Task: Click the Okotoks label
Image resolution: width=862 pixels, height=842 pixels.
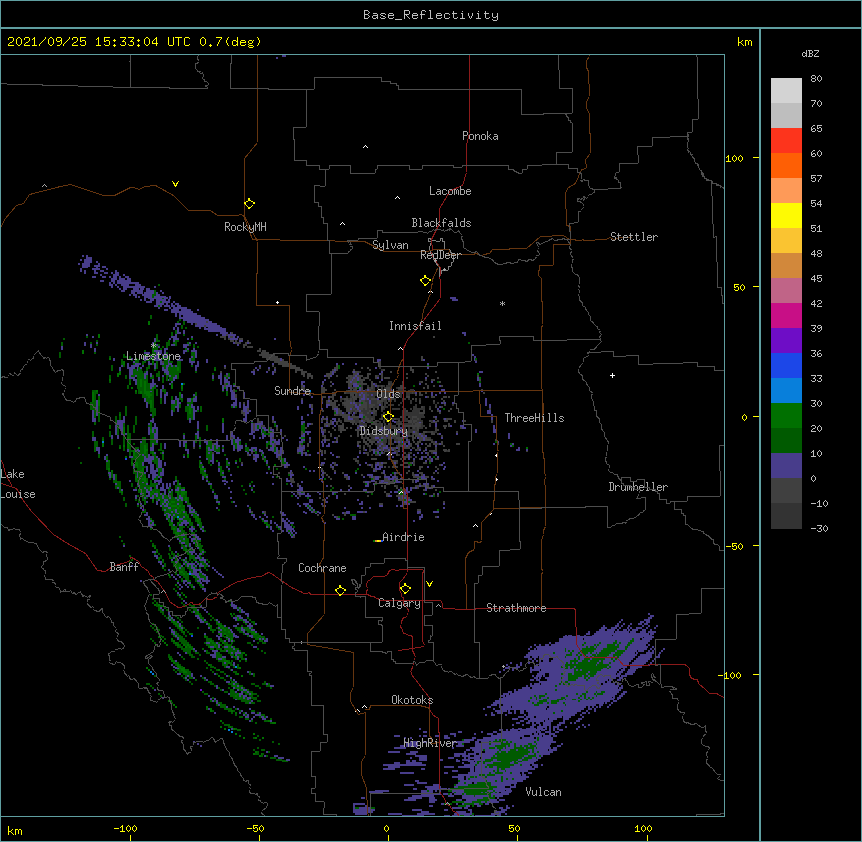Action: 412,700
